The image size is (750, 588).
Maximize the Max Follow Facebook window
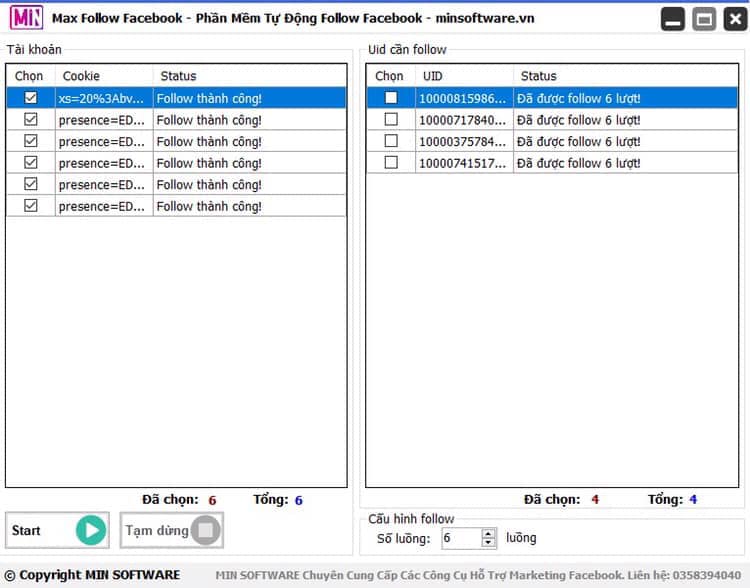coord(704,19)
